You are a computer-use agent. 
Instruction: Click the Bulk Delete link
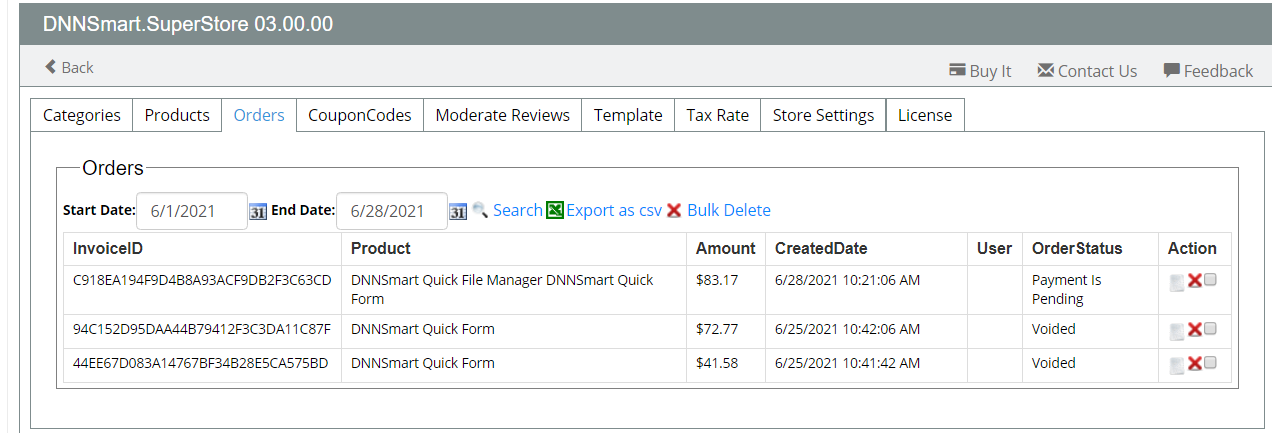(x=729, y=210)
